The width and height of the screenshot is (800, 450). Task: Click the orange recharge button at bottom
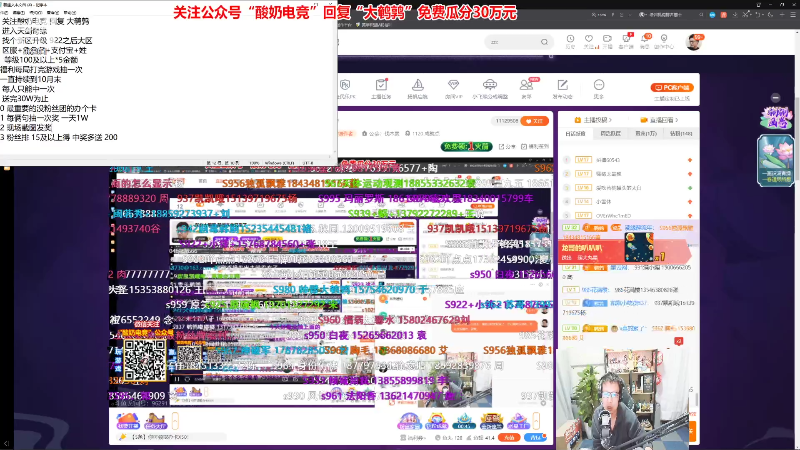[x=509, y=437]
